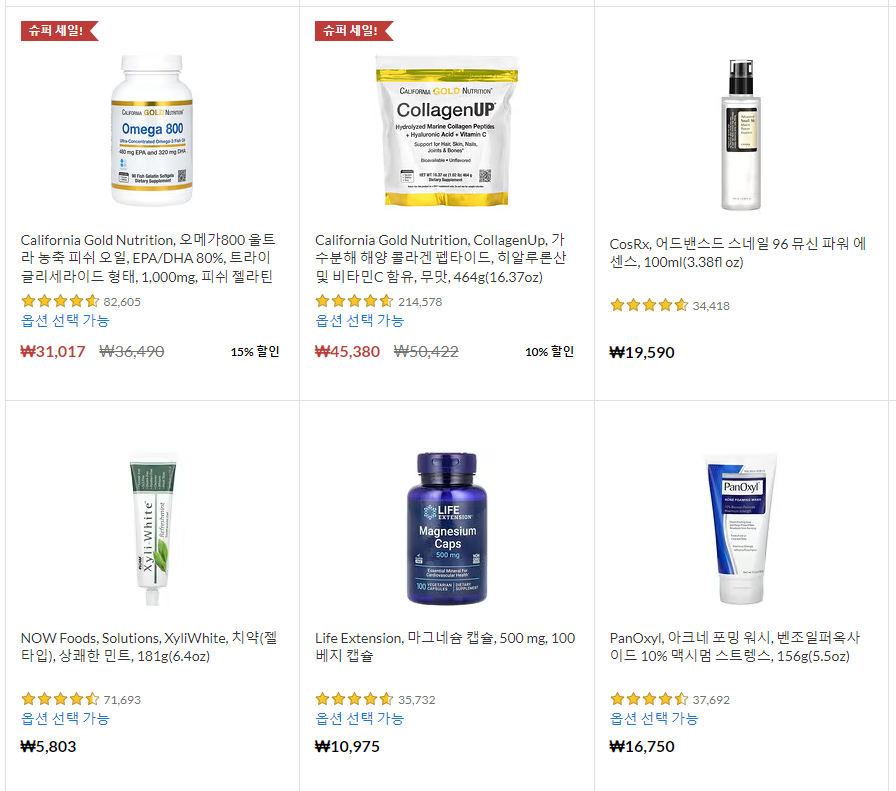Click options available link under PanOxyl
896x791 pixels.
tap(654, 718)
